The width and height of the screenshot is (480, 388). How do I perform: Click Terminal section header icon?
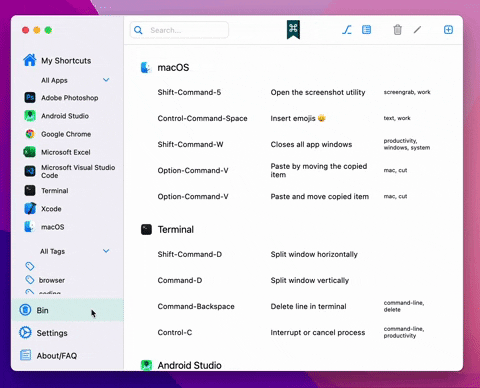[x=146, y=229]
